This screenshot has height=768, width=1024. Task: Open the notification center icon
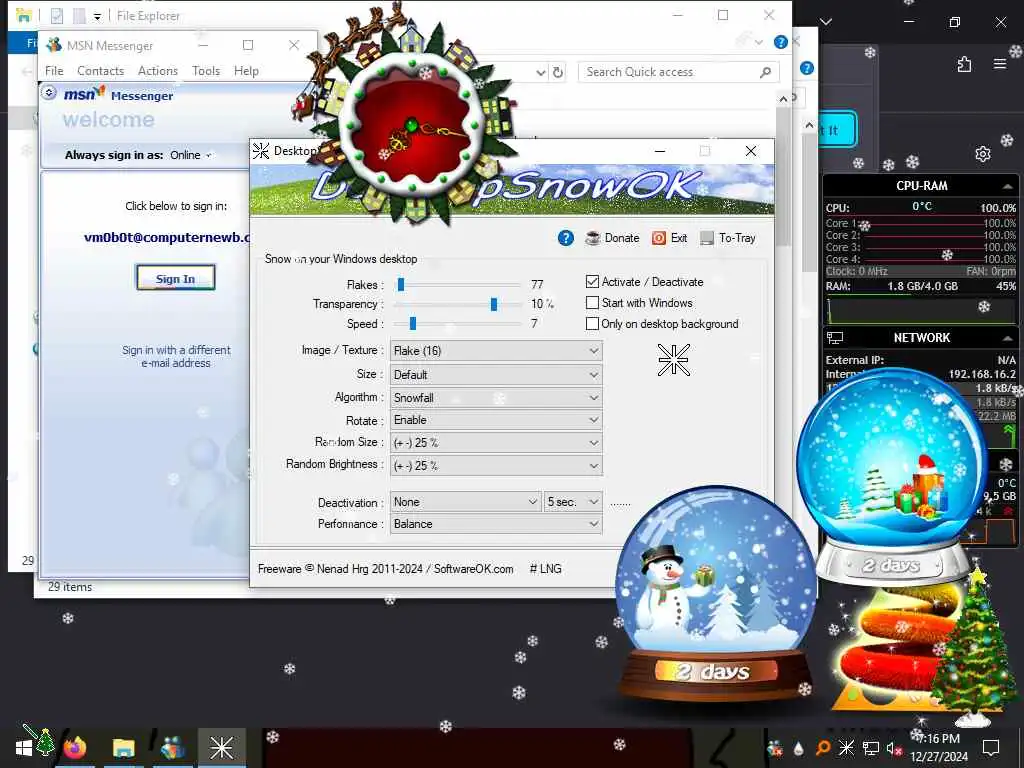[991, 748]
